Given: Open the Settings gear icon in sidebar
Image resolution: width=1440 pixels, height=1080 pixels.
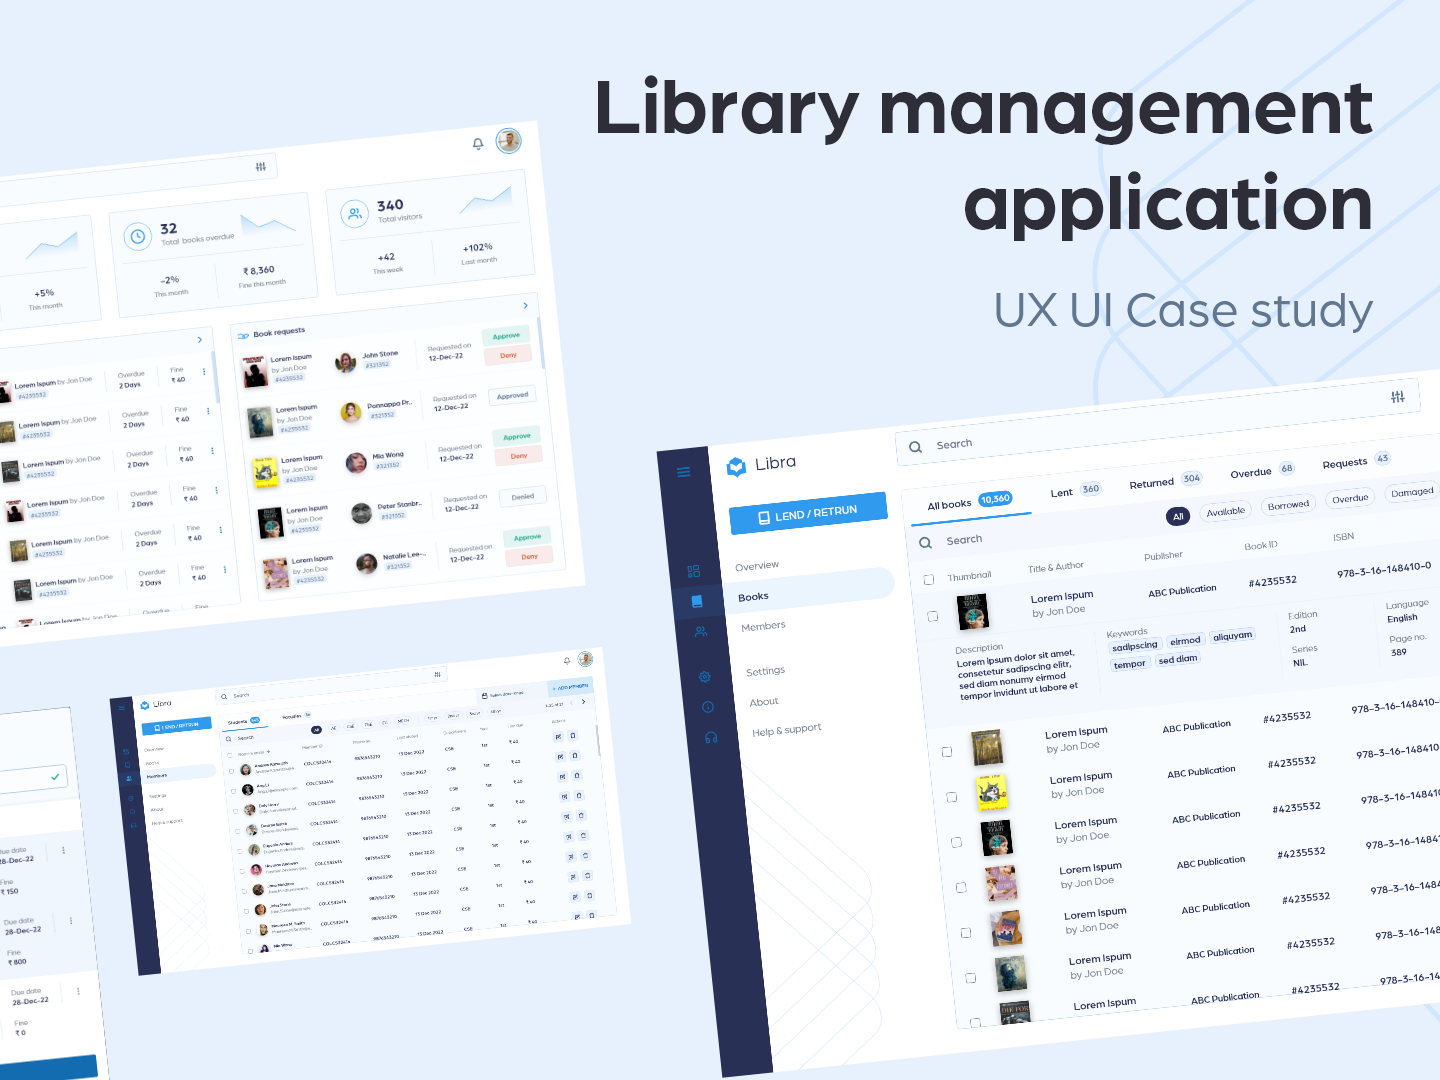Looking at the screenshot, I should 705,677.
